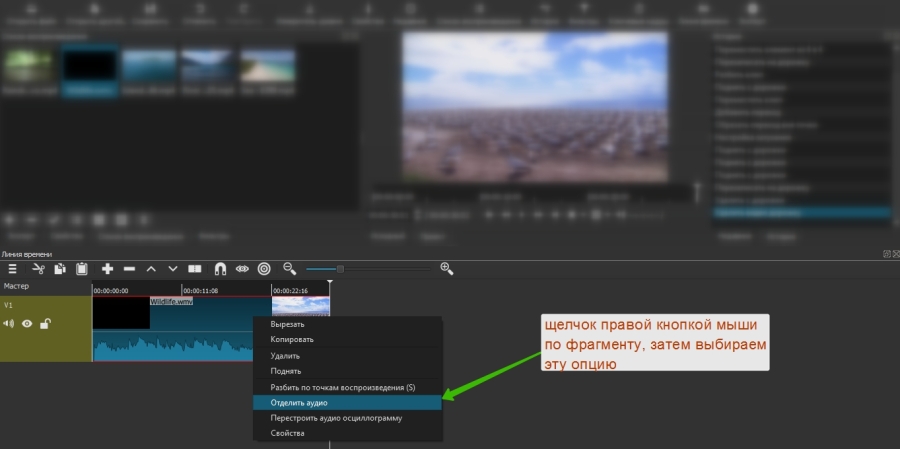Hide the V1 track using its eye icon

27,323
